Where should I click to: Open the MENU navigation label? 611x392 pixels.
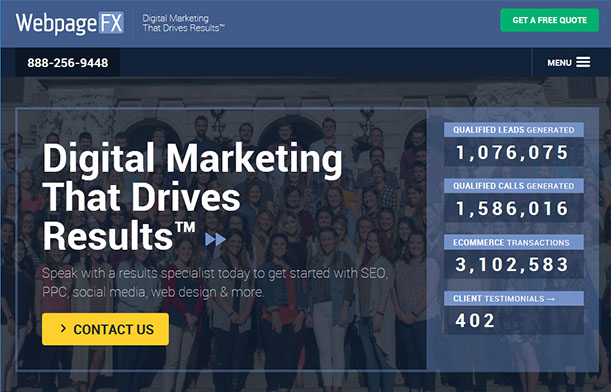point(559,63)
